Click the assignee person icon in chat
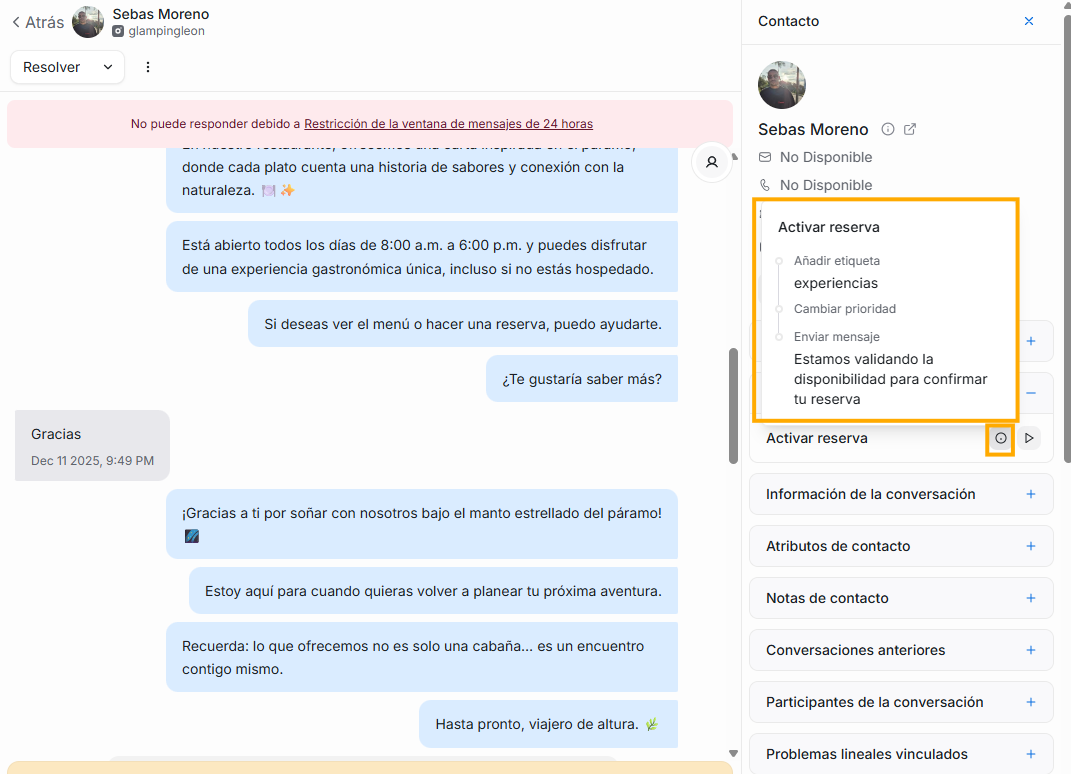This screenshot has width=1071, height=774. click(x=712, y=161)
